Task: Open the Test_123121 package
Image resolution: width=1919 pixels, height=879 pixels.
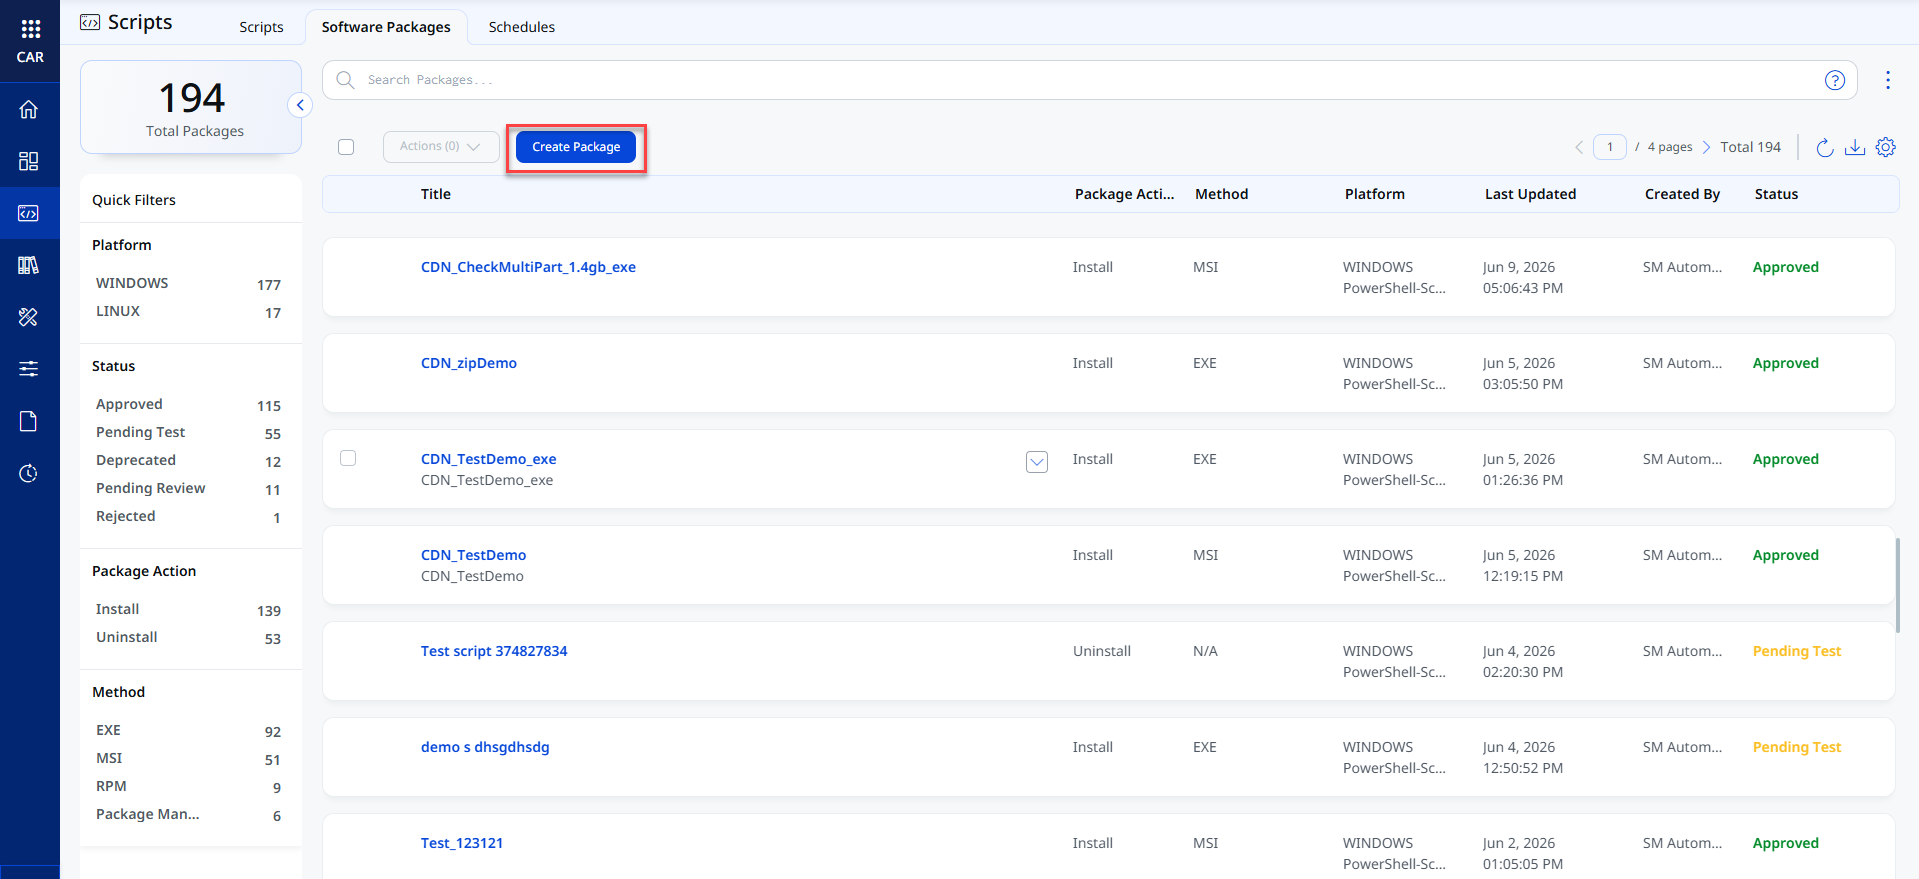Action: 462,843
